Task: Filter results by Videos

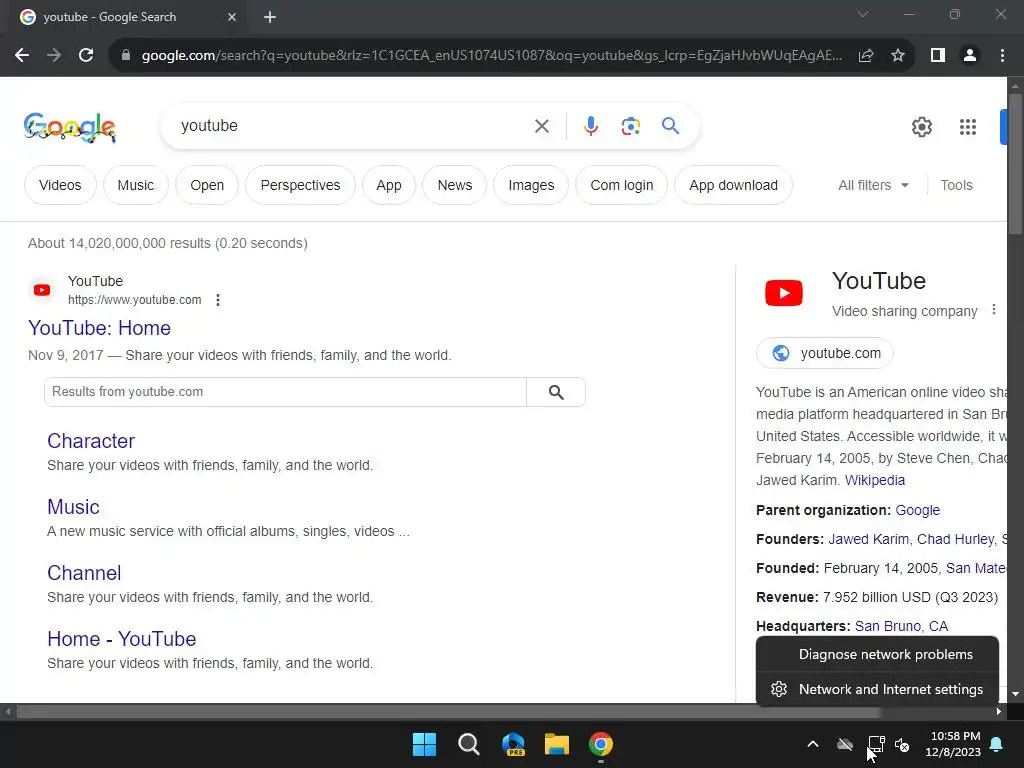Action: coord(60,185)
